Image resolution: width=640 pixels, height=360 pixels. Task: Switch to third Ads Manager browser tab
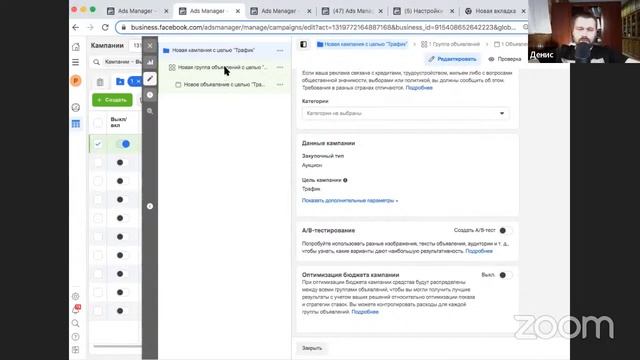point(282,11)
